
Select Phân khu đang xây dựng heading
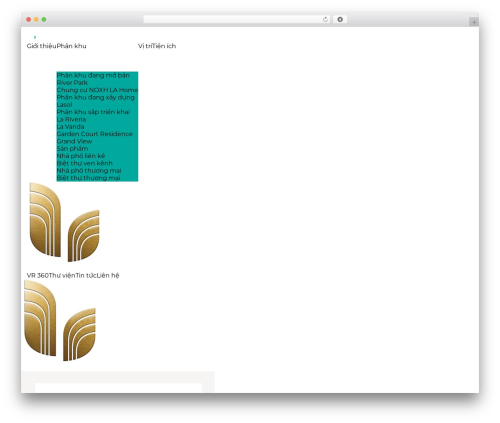click(x=95, y=97)
